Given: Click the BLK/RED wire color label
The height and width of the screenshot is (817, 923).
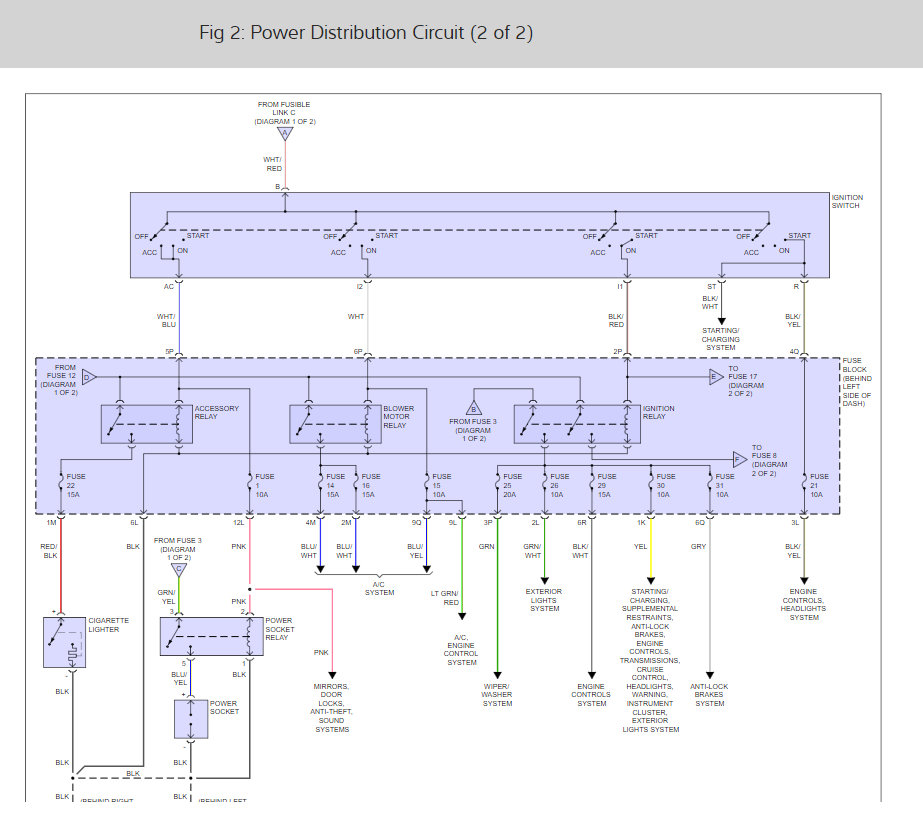Looking at the screenshot, I should click(616, 320).
